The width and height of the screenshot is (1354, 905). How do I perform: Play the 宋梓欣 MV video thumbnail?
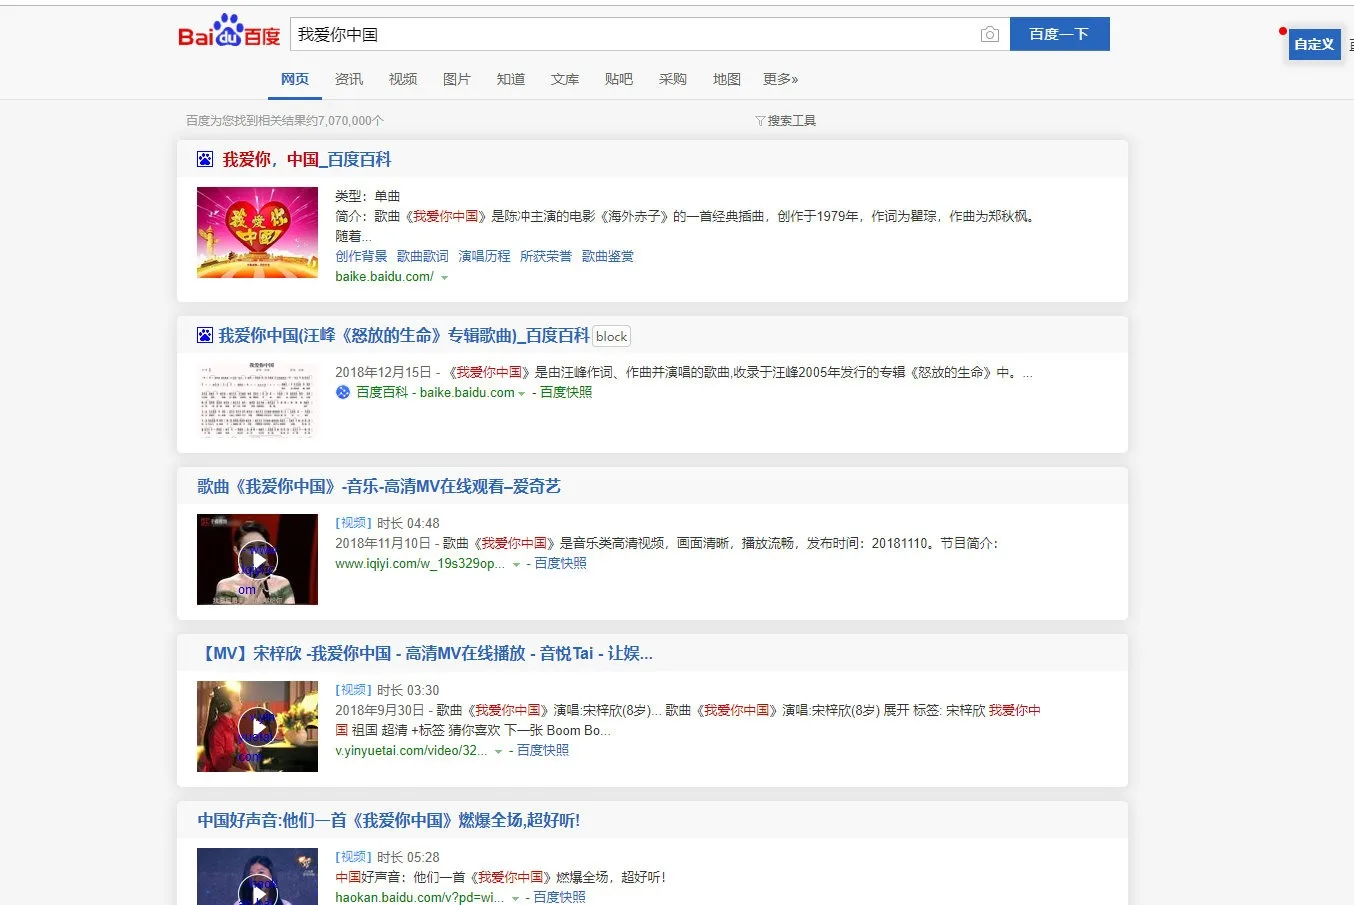[x=257, y=727]
